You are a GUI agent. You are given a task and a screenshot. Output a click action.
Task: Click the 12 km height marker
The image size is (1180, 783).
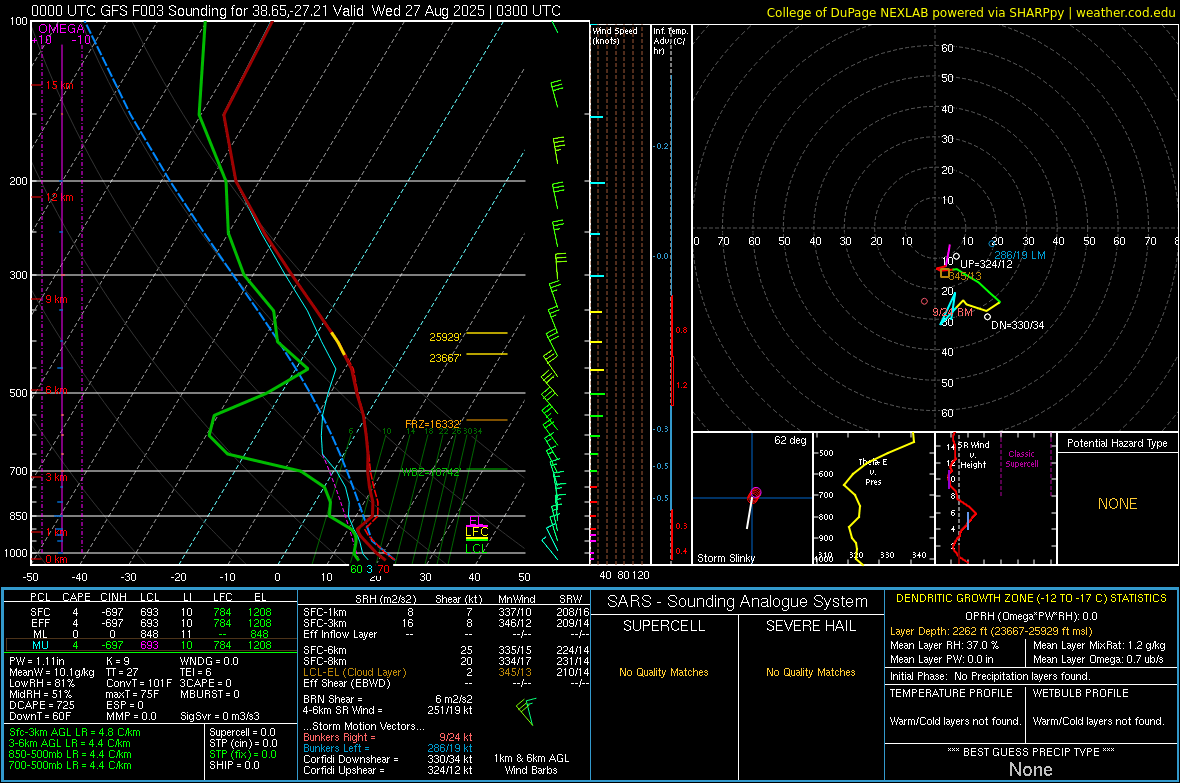(59, 197)
